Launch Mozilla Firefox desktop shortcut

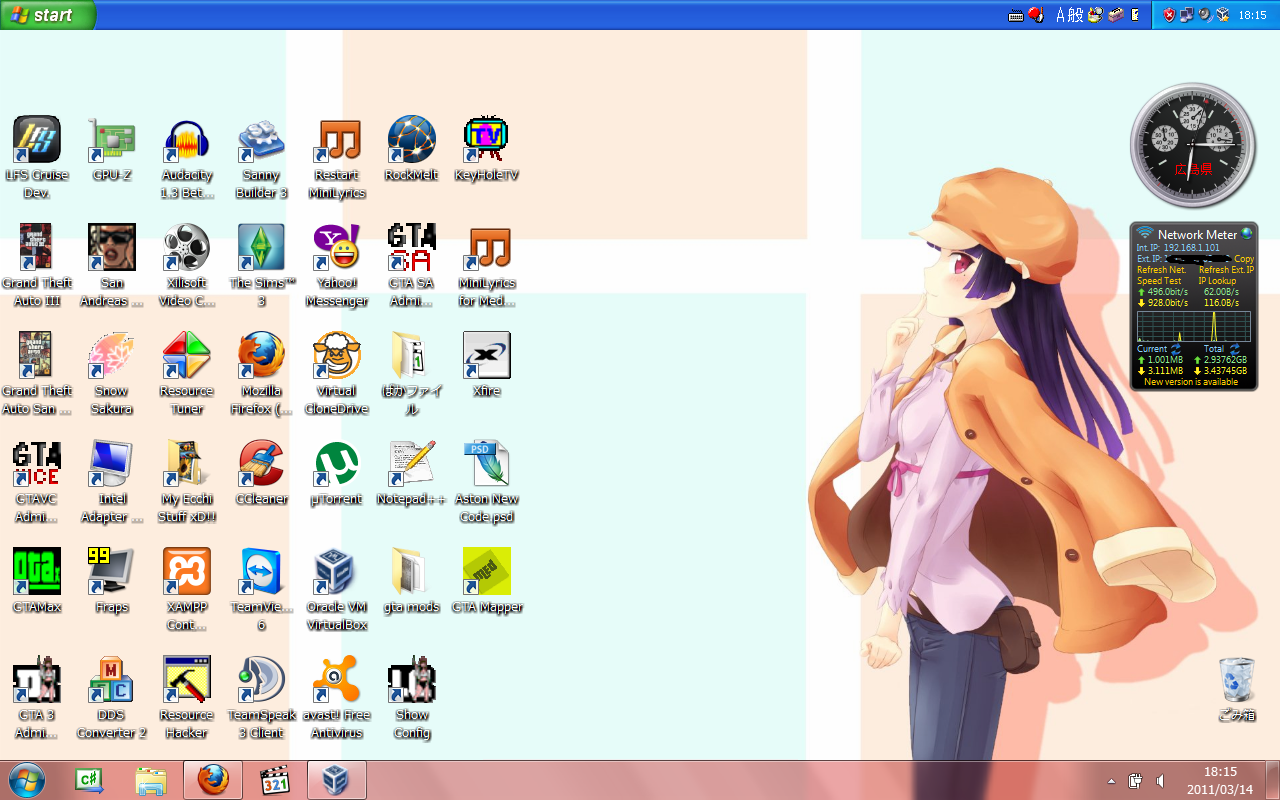(262, 373)
